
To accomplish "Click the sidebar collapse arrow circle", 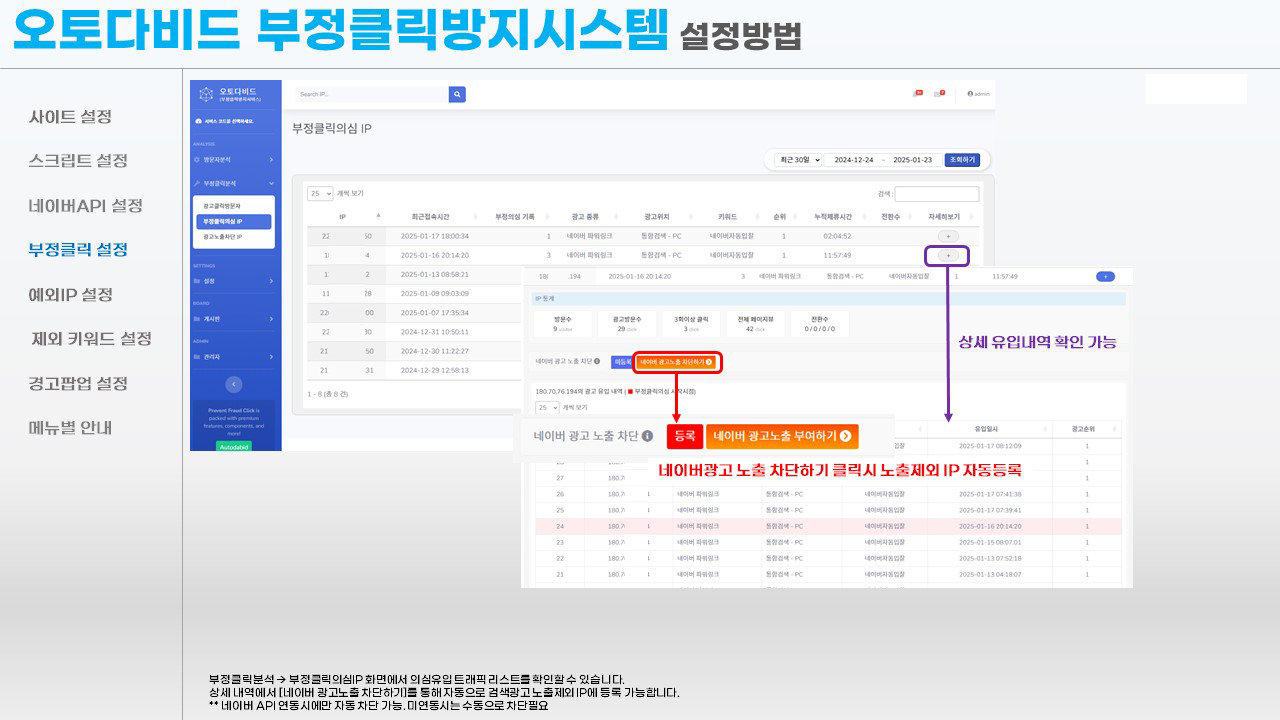I will pos(234,384).
